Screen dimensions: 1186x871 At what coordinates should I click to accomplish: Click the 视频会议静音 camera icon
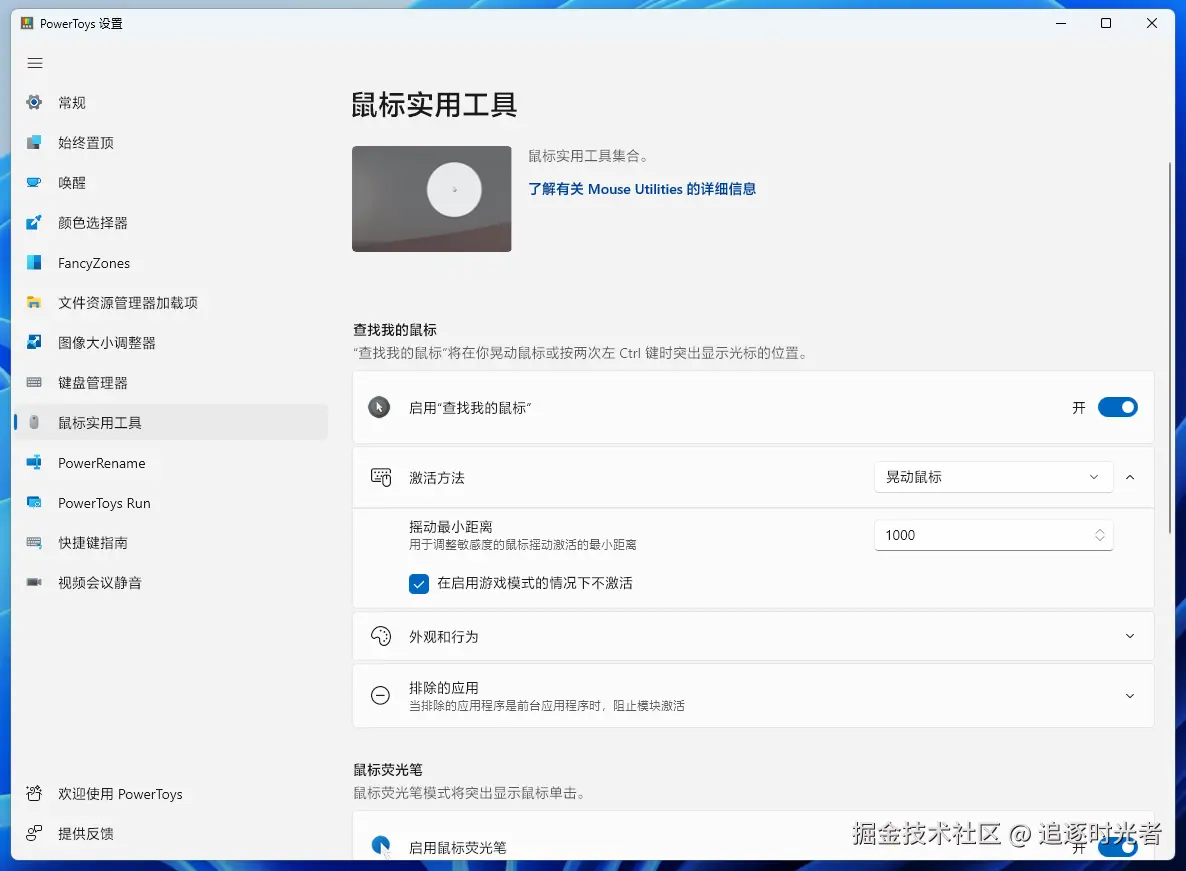[35, 583]
